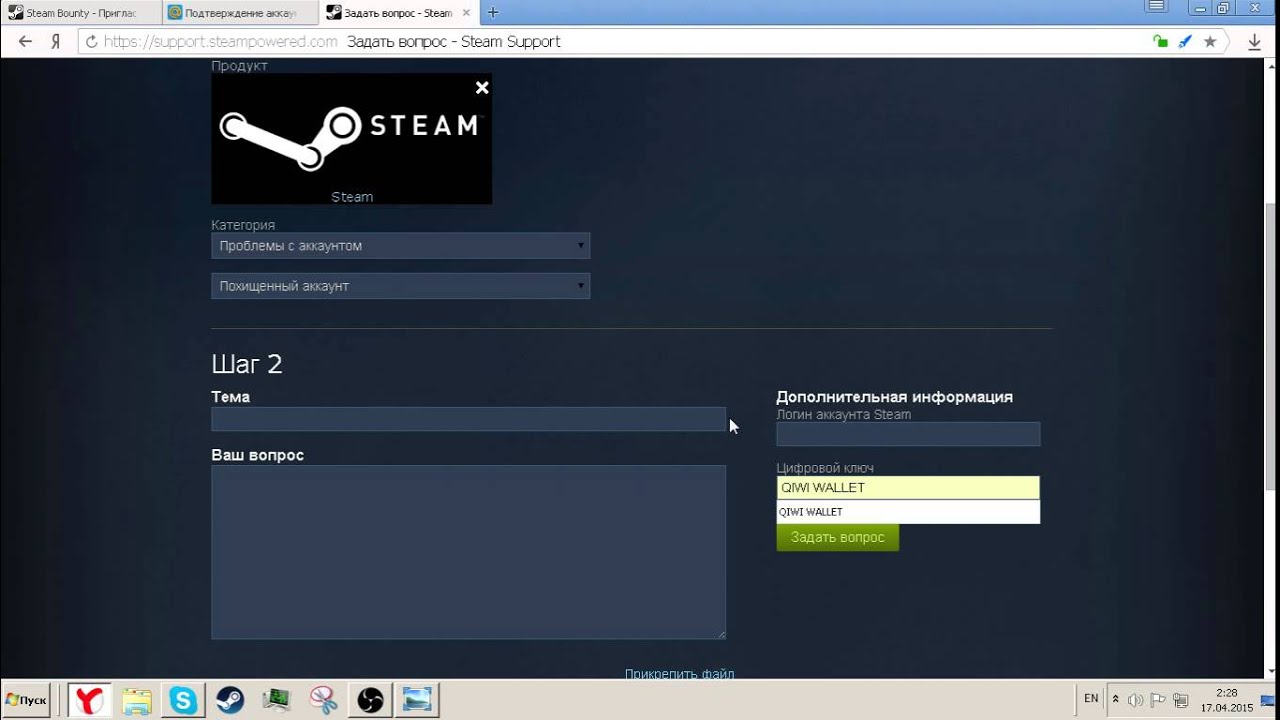Switch to Steam Bounty tab
The image size is (1280, 720).
coord(81,13)
